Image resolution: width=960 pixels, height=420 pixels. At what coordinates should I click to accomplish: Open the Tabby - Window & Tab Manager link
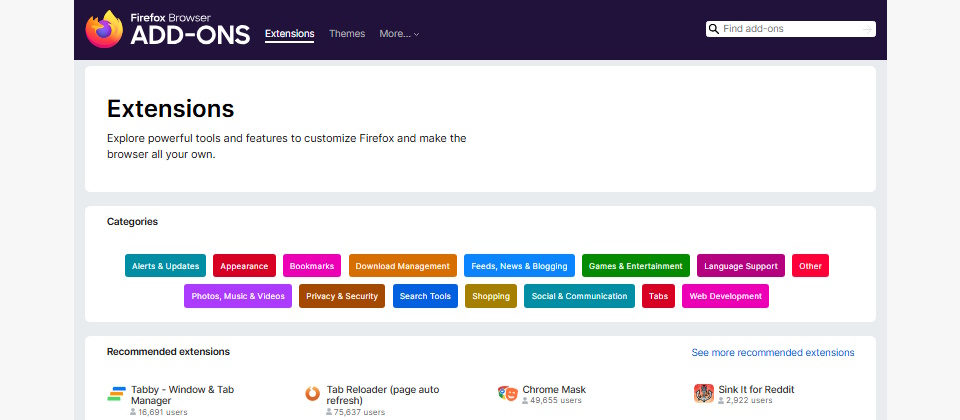183,390
